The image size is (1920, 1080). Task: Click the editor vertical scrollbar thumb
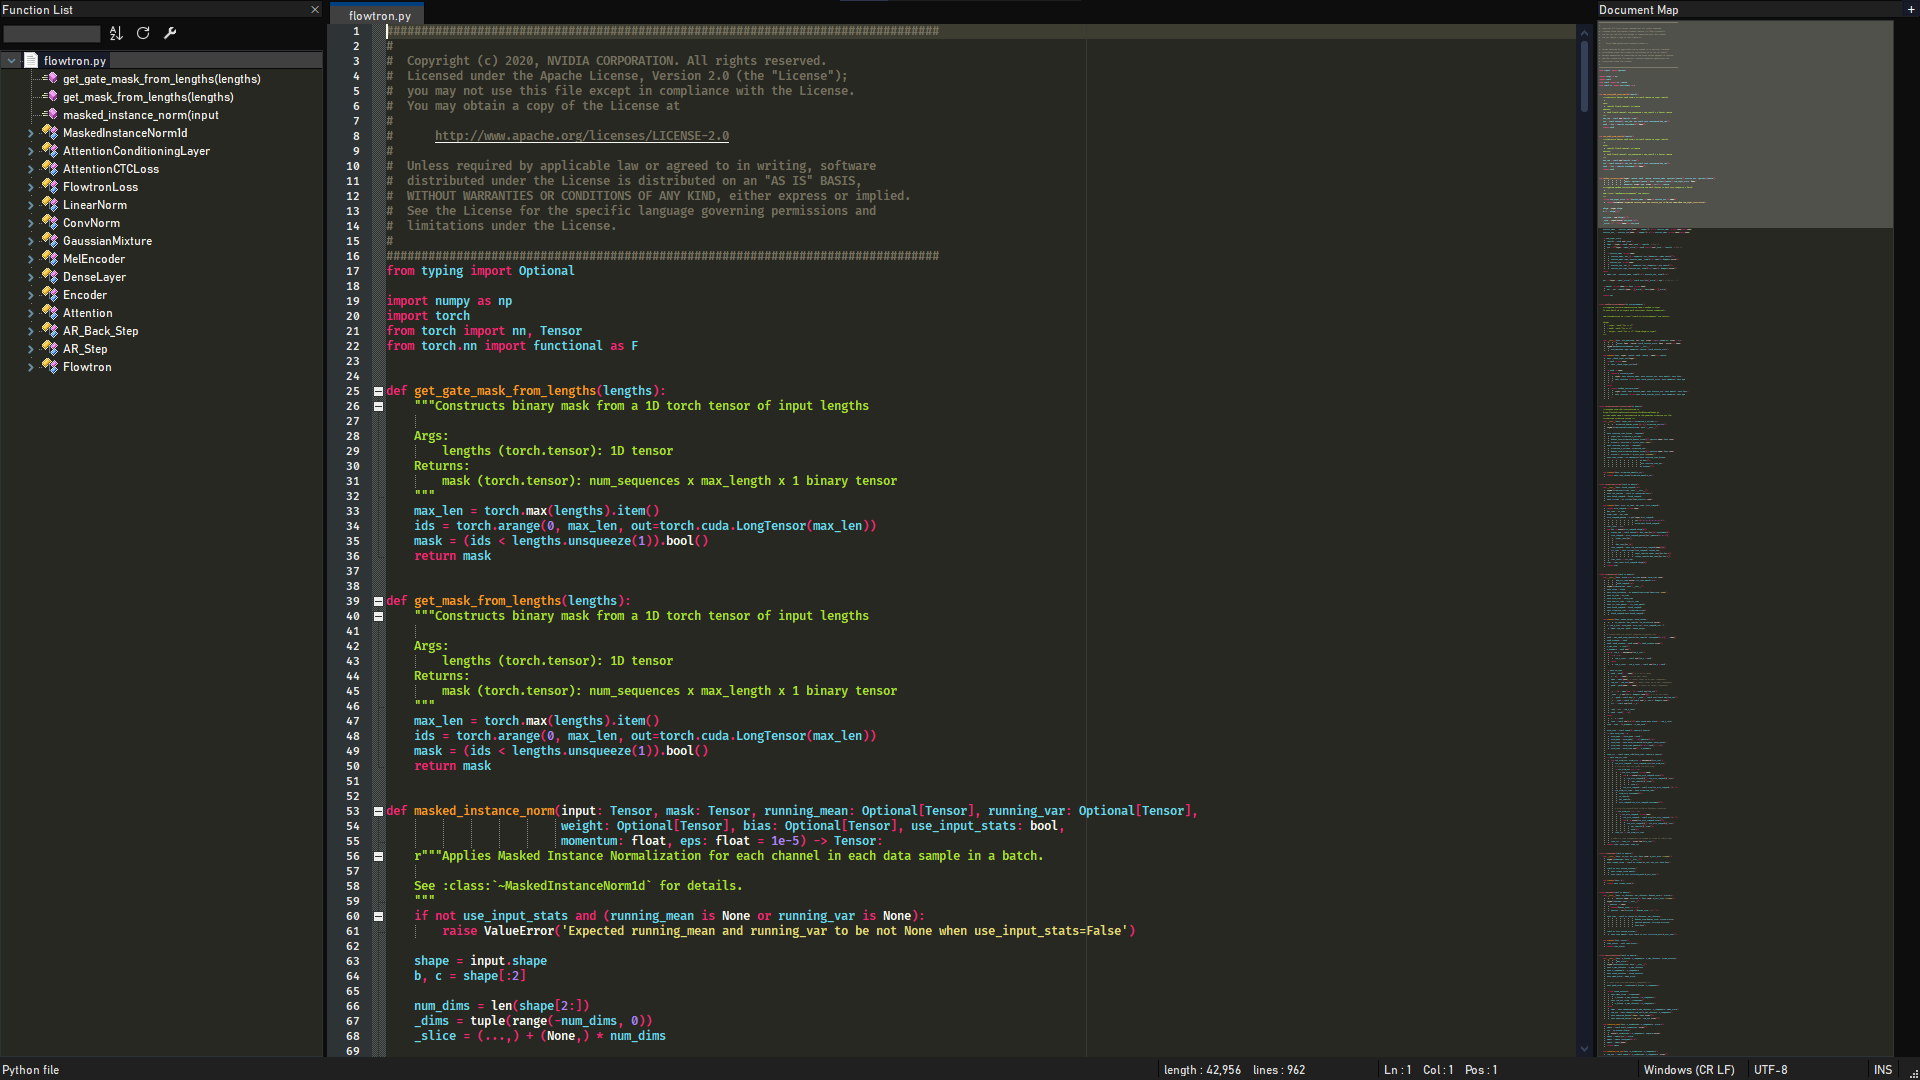click(x=1584, y=76)
